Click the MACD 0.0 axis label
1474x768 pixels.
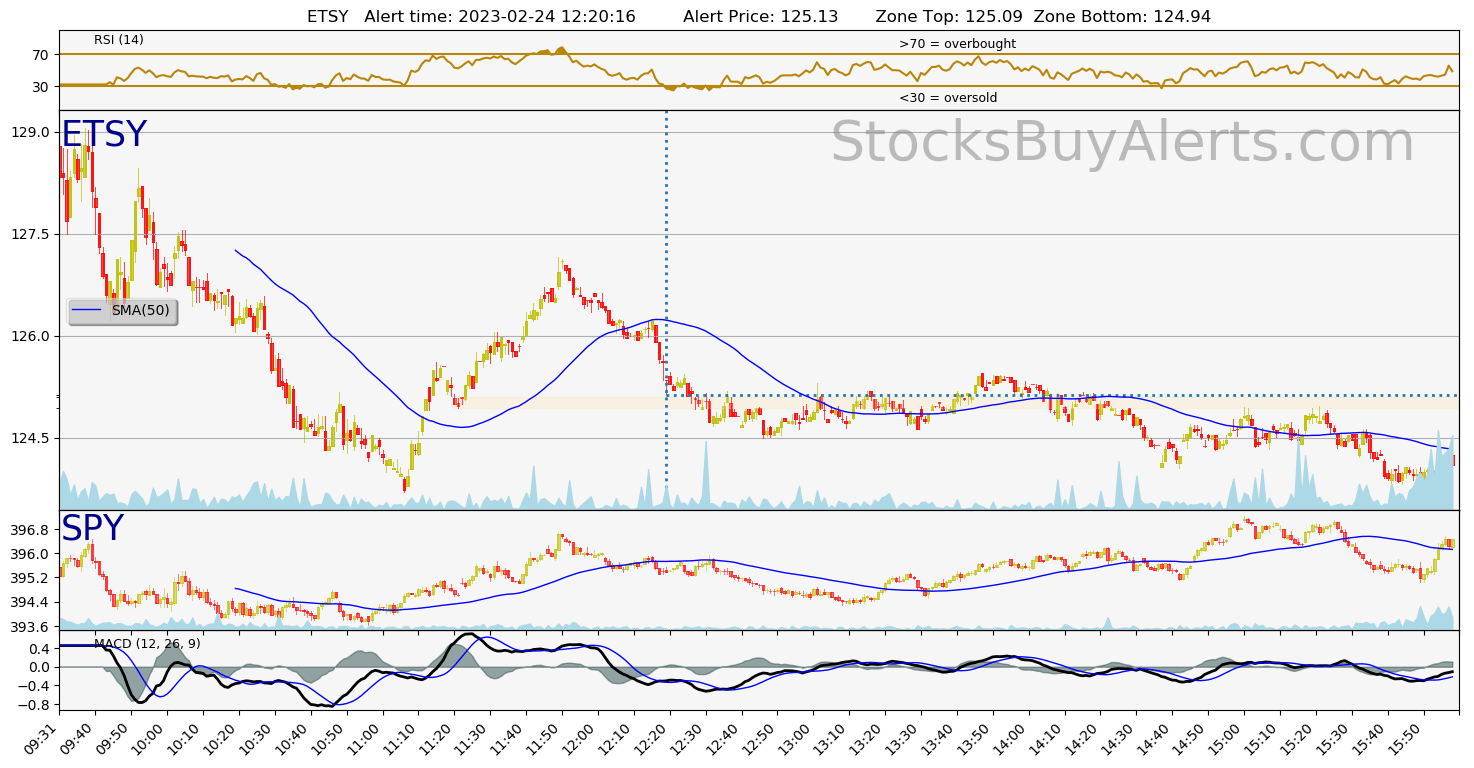(x=40, y=667)
